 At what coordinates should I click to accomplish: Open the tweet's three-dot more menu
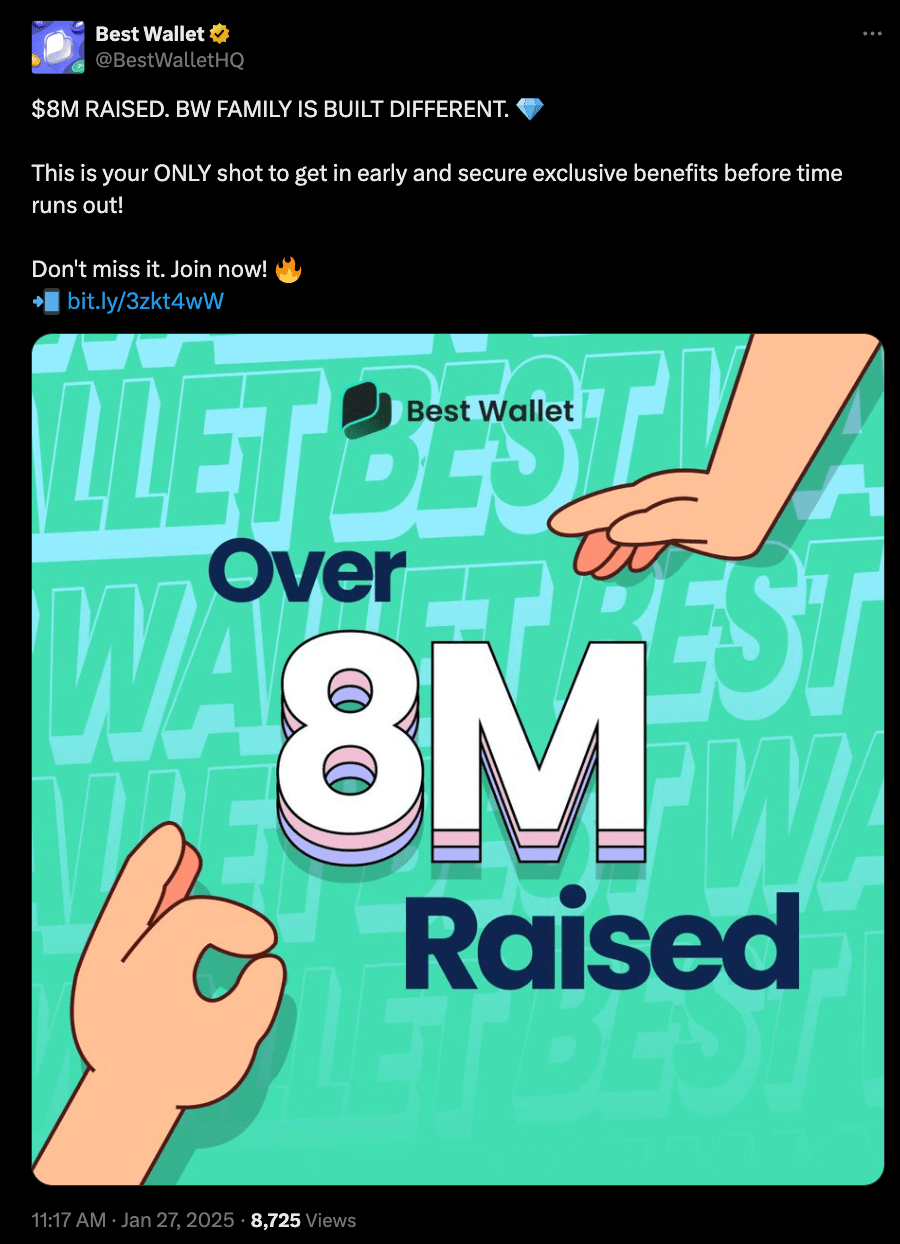pyautogui.click(x=872, y=34)
